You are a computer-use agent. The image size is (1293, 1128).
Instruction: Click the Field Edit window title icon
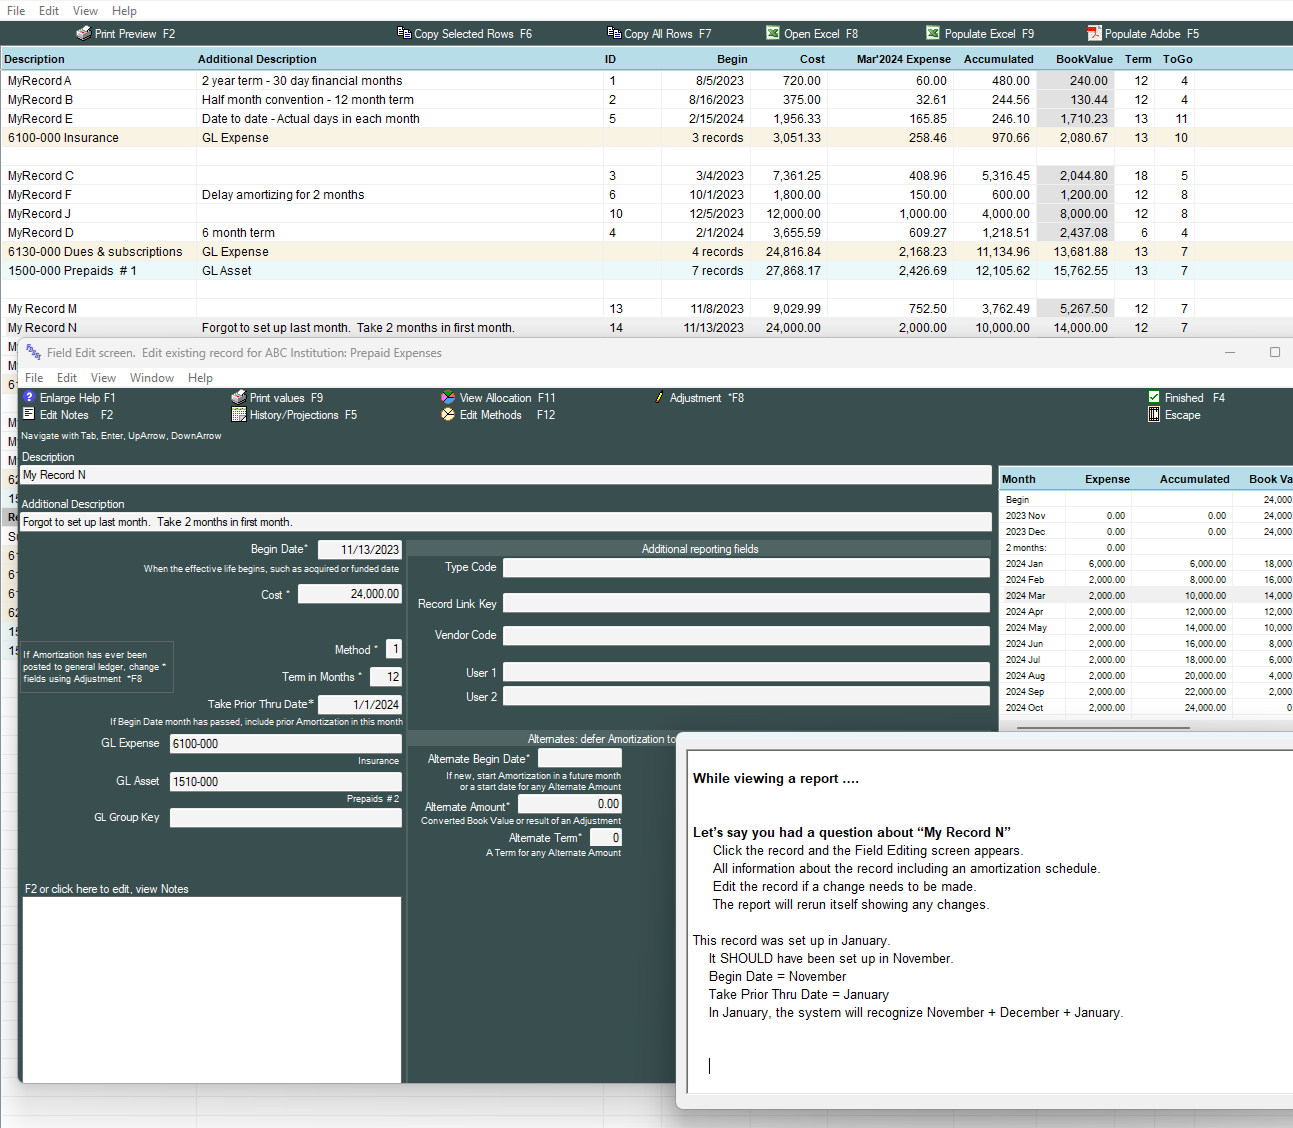click(x=33, y=352)
